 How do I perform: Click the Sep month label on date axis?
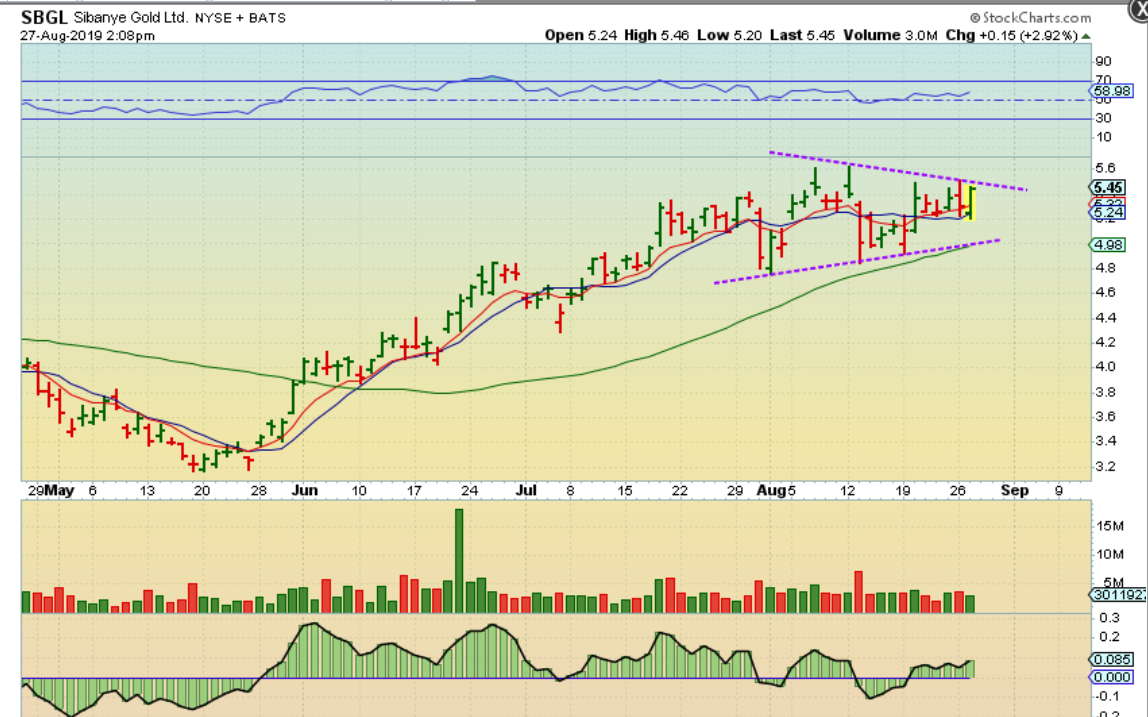click(1015, 491)
